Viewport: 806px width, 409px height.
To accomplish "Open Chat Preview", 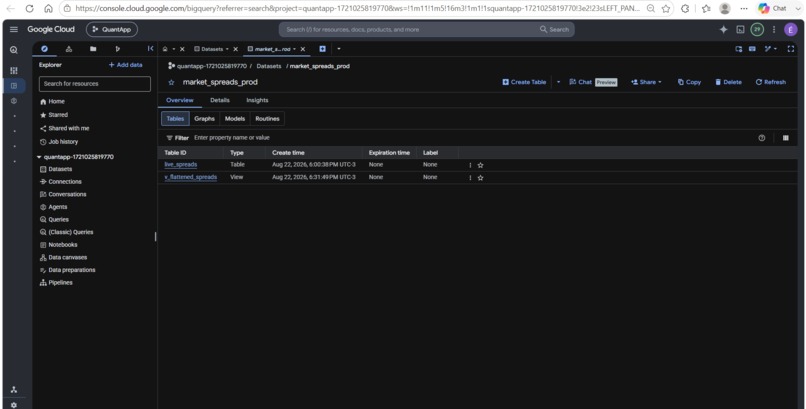I will coord(593,82).
